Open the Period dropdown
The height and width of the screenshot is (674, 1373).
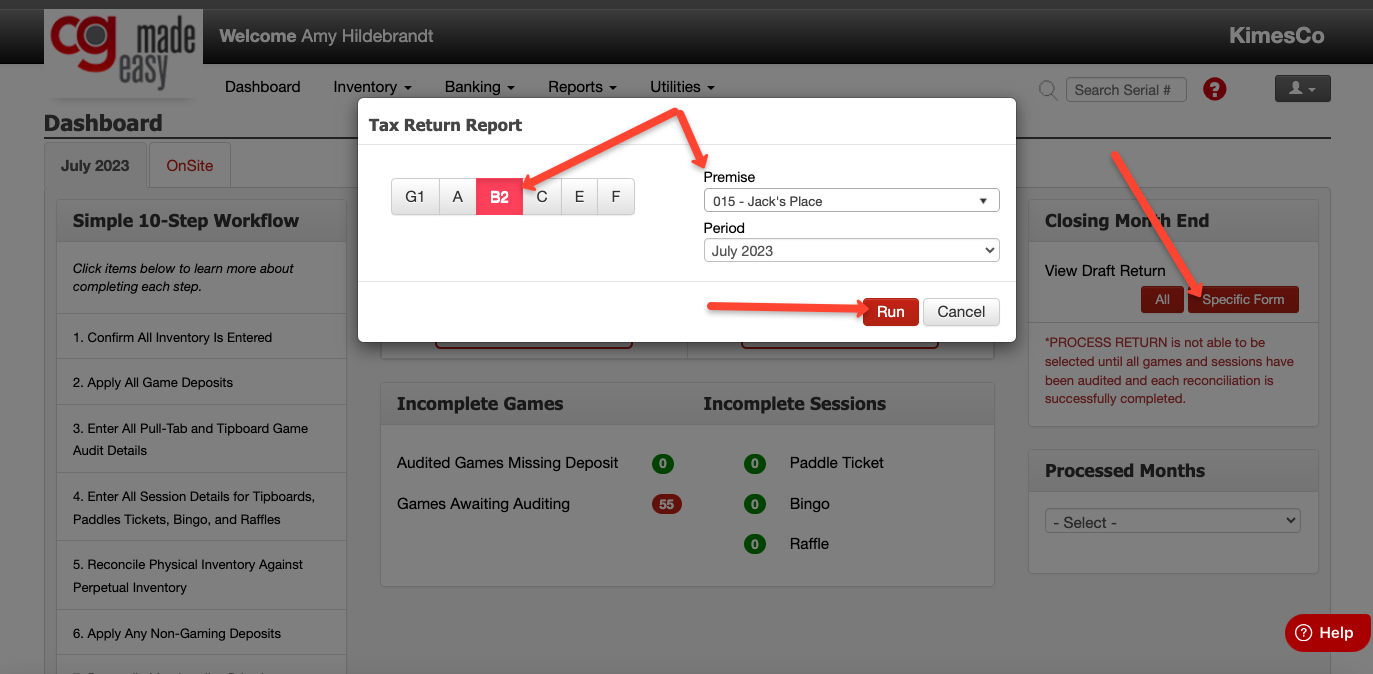coord(851,251)
